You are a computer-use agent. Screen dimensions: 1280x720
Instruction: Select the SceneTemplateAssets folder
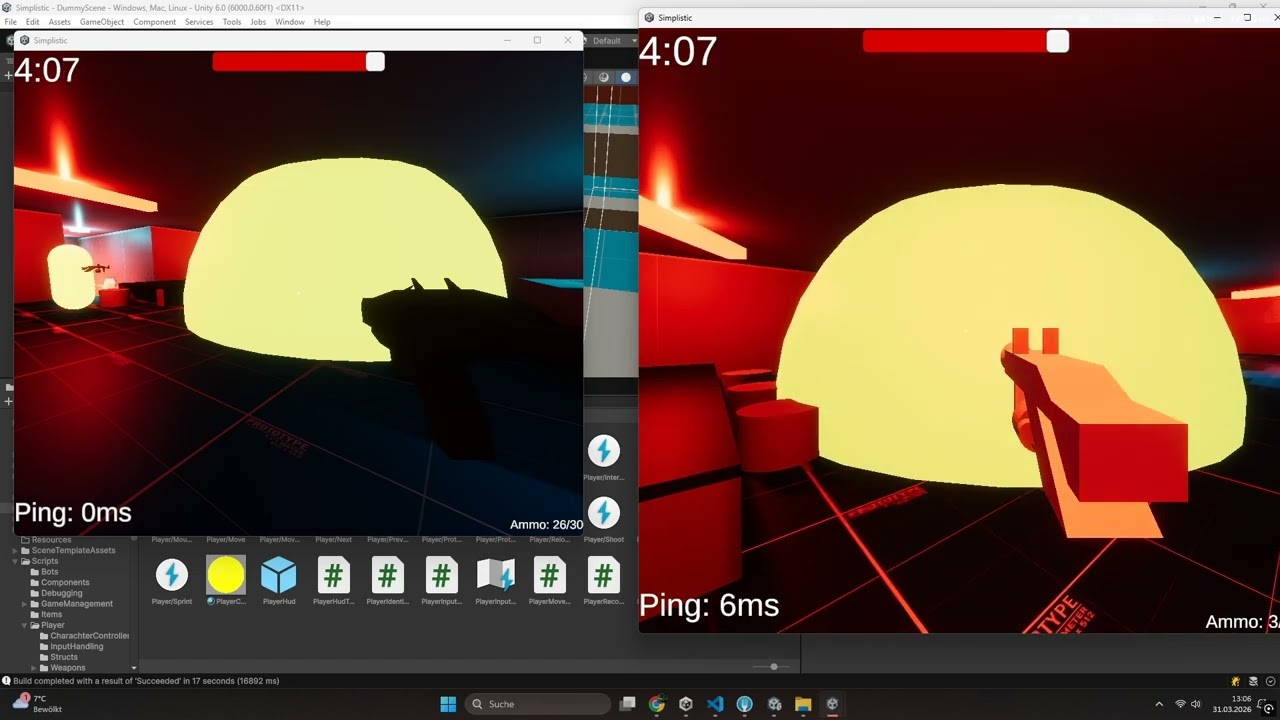click(x=72, y=550)
